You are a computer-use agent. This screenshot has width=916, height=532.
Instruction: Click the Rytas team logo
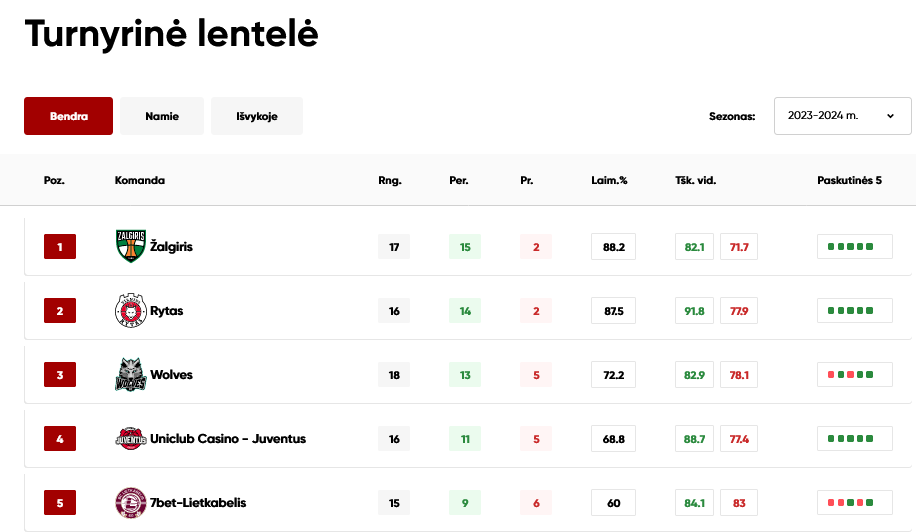click(130, 311)
